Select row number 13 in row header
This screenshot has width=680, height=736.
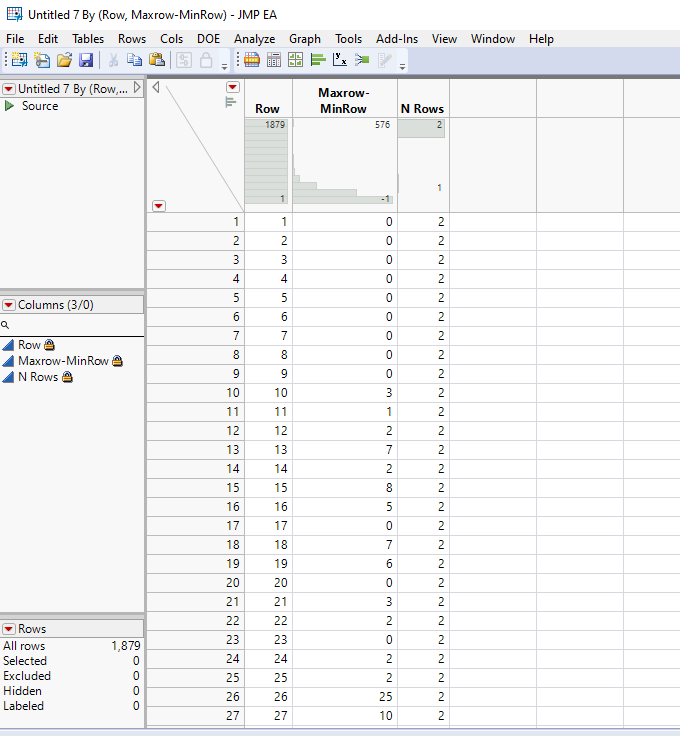(196, 450)
